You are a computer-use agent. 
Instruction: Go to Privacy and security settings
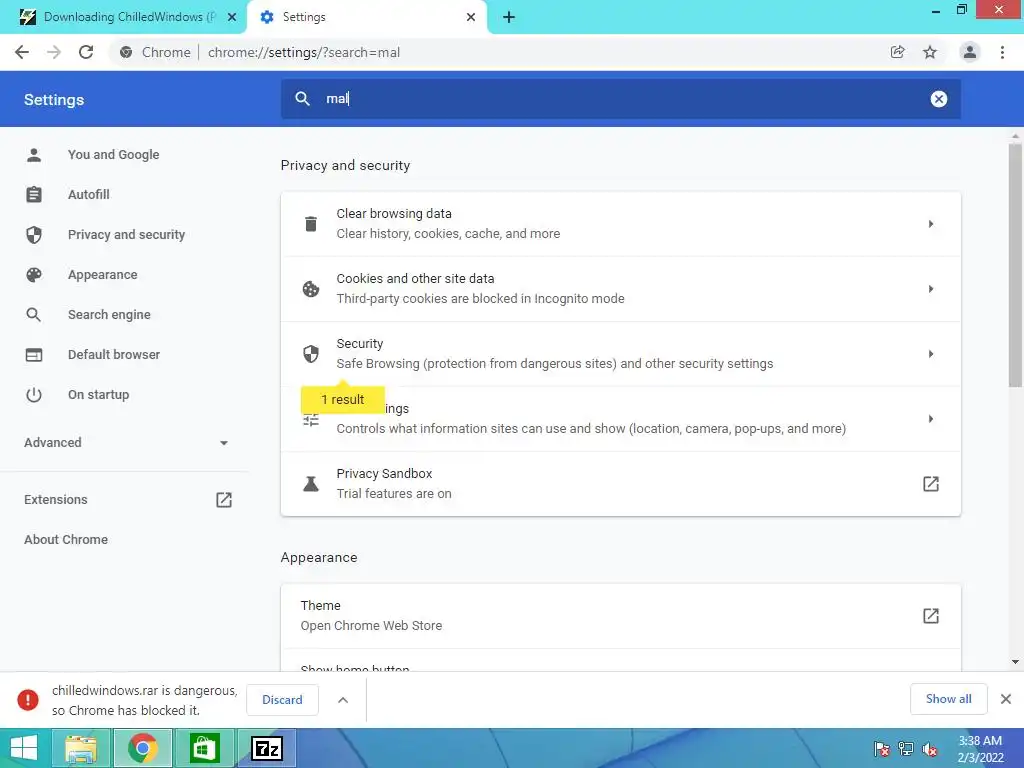[x=126, y=234]
